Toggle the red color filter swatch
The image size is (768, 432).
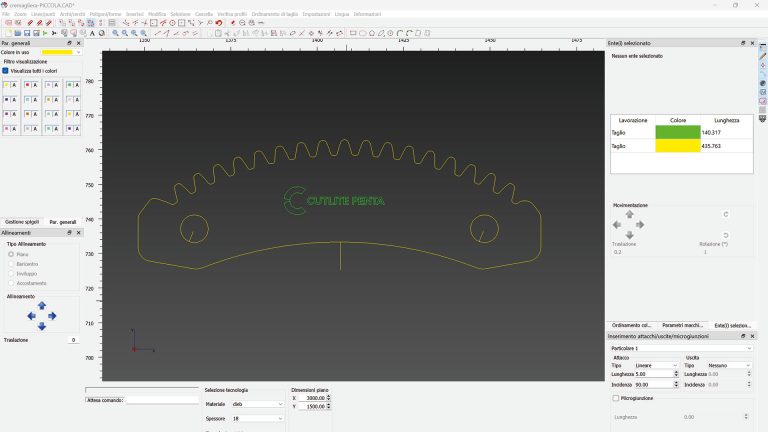(27, 85)
